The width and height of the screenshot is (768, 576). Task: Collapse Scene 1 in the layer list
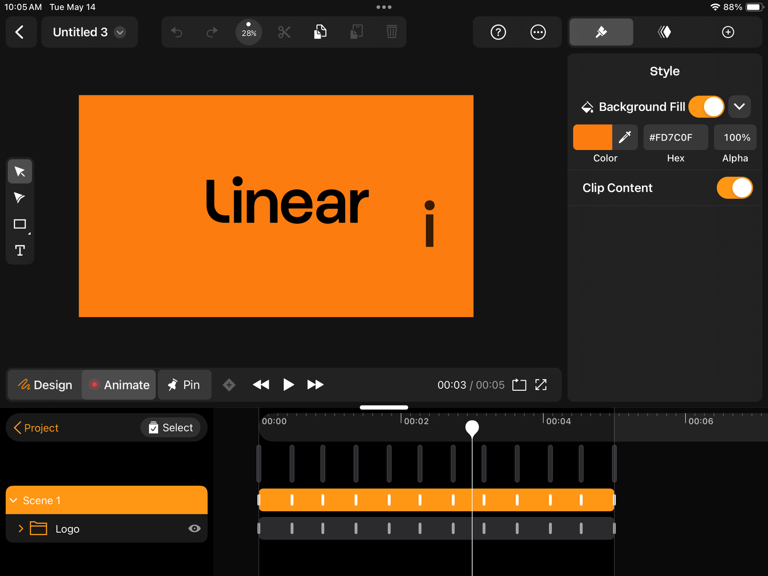[x=14, y=501]
